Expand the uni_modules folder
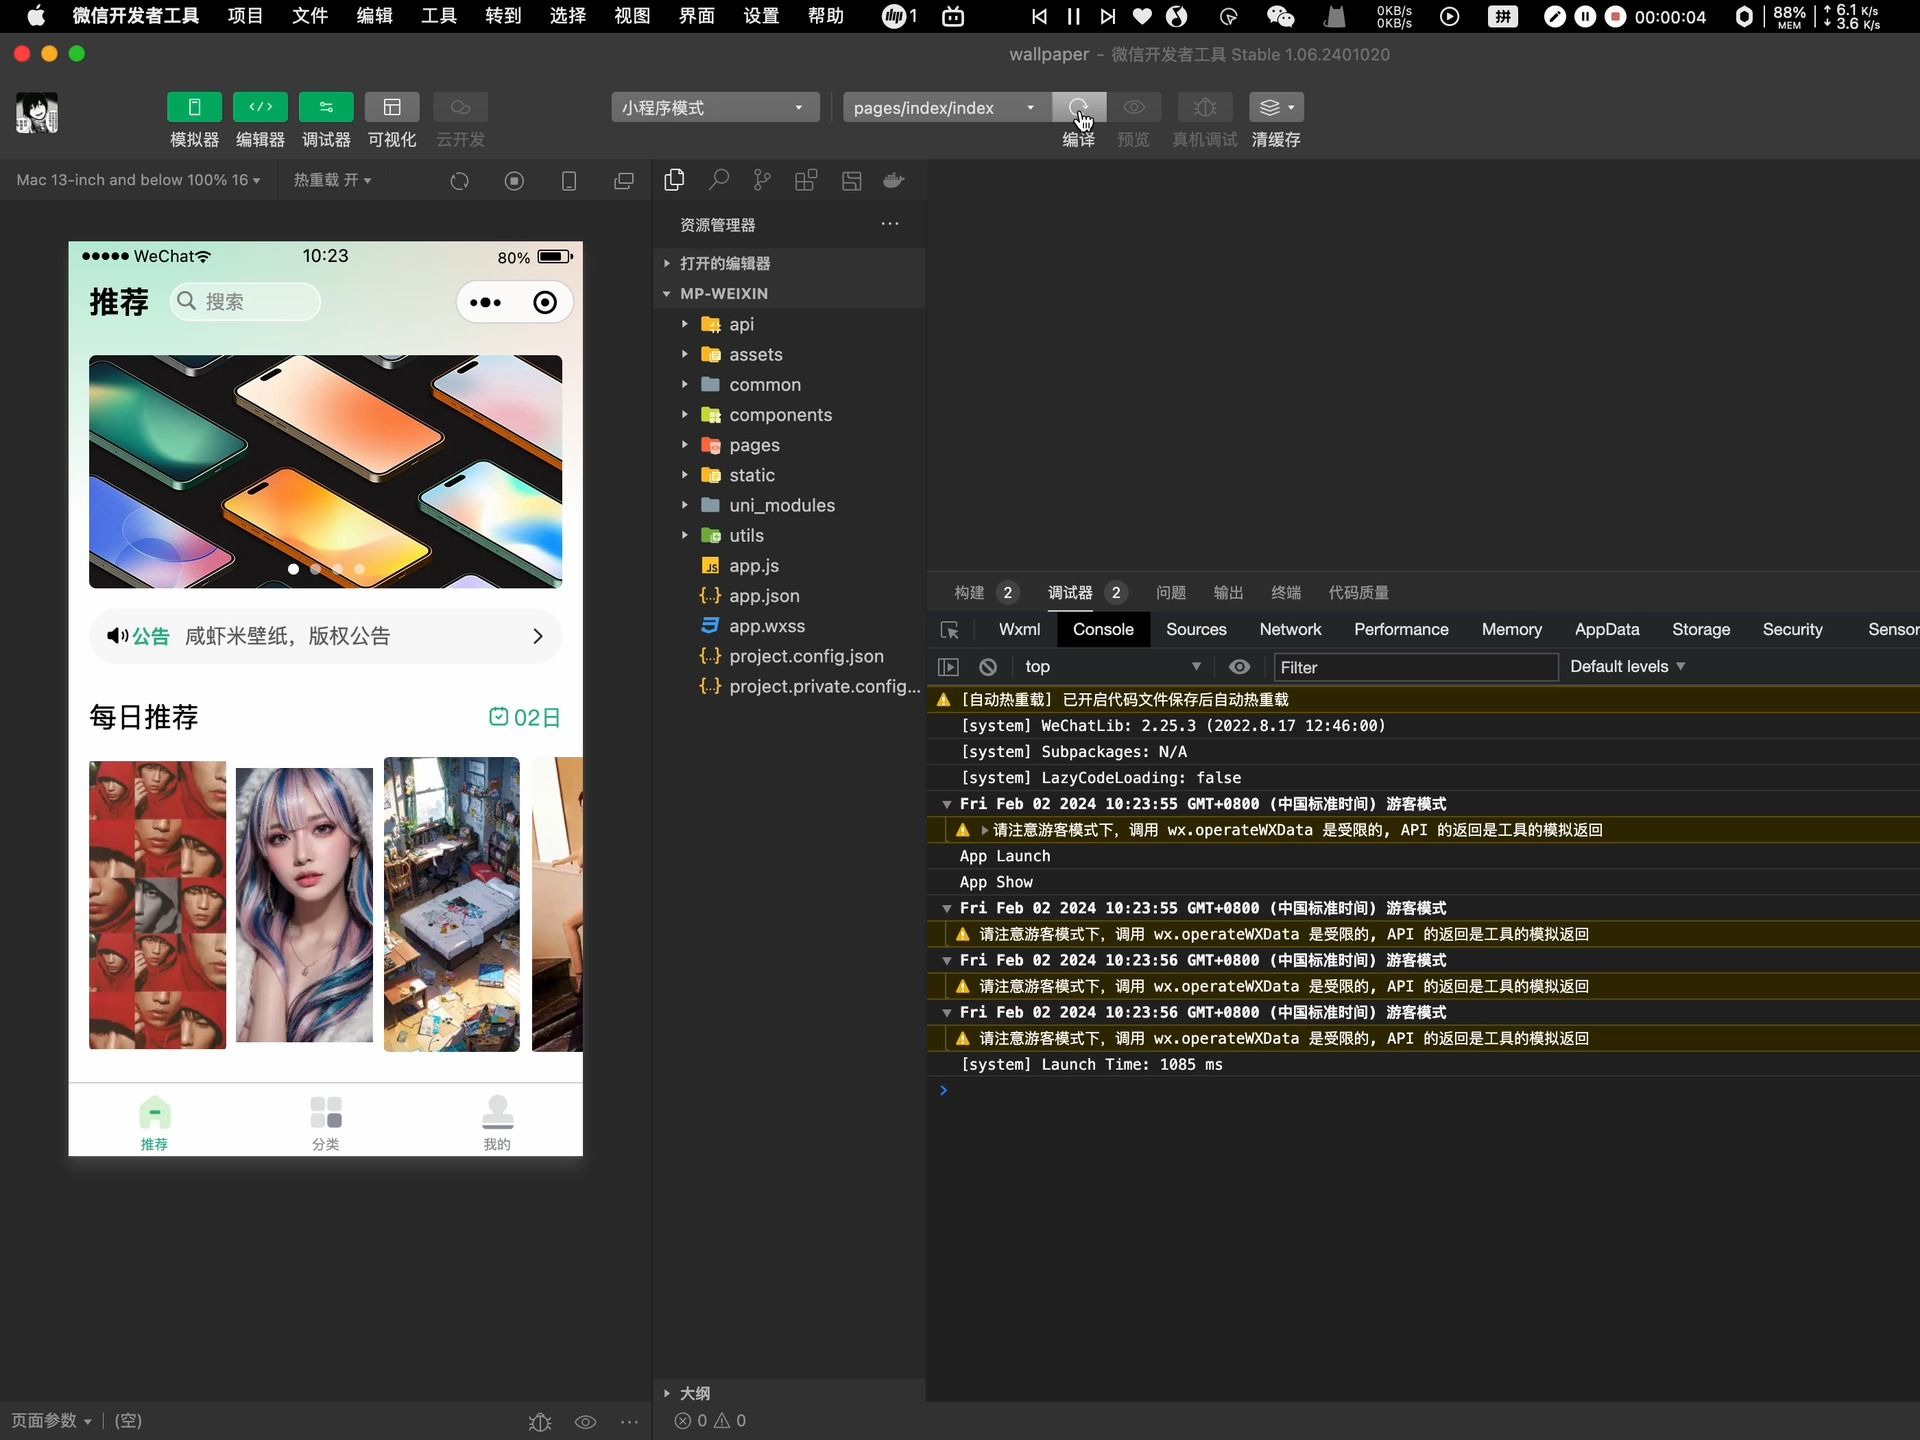The height and width of the screenshot is (1440, 1920). pos(789,505)
